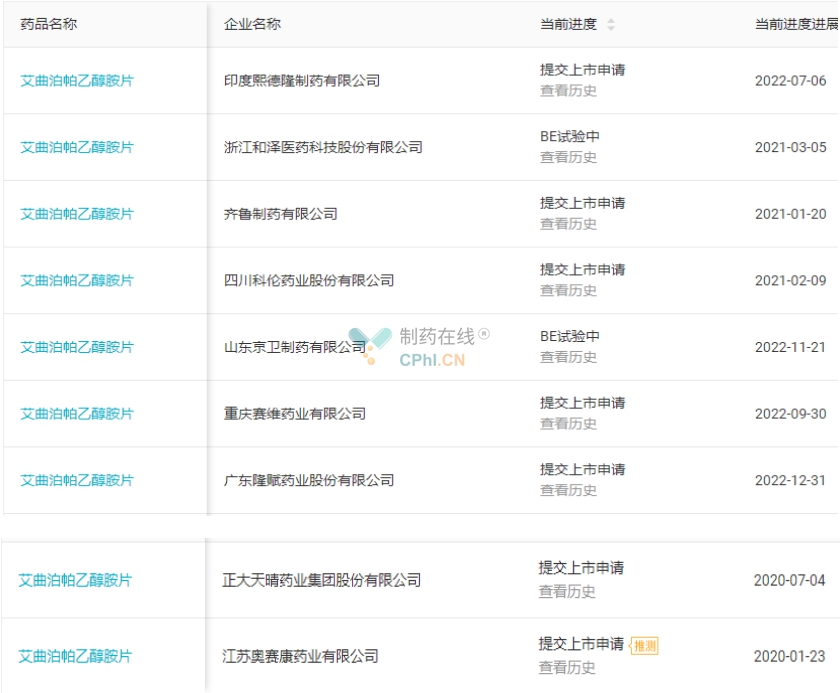View 查看历史 for 江苏奥赛康药业有限公司
The image size is (840, 693).
[567, 668]
